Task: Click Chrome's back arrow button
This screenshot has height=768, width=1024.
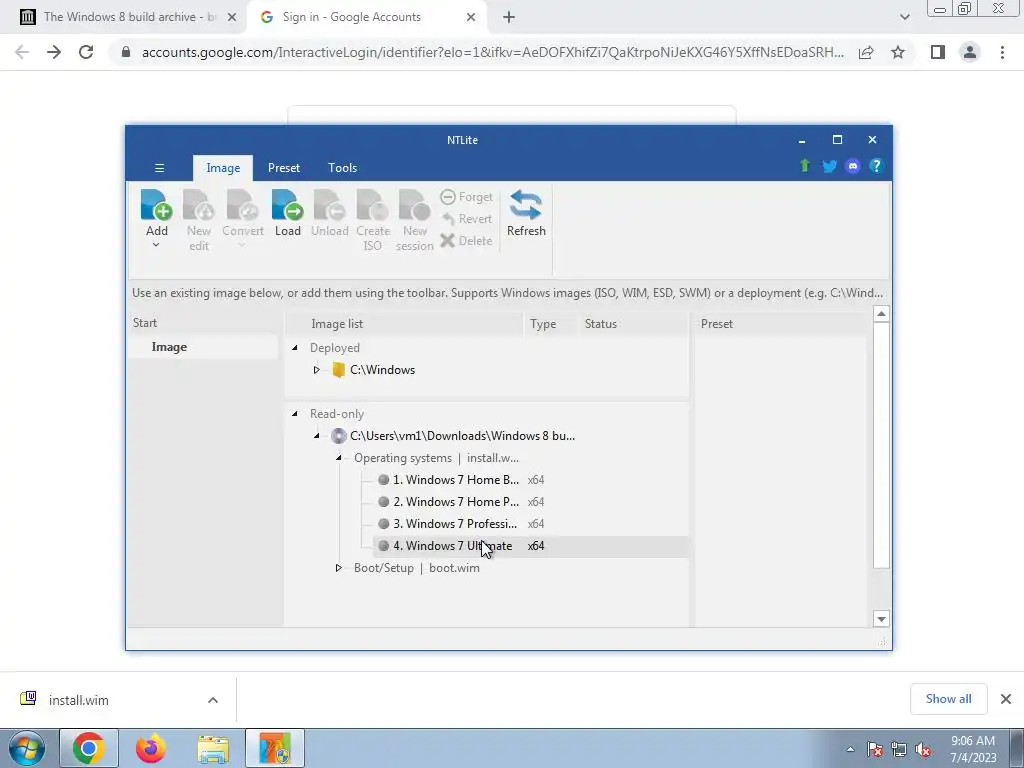Action: click(x=22, y=52)
